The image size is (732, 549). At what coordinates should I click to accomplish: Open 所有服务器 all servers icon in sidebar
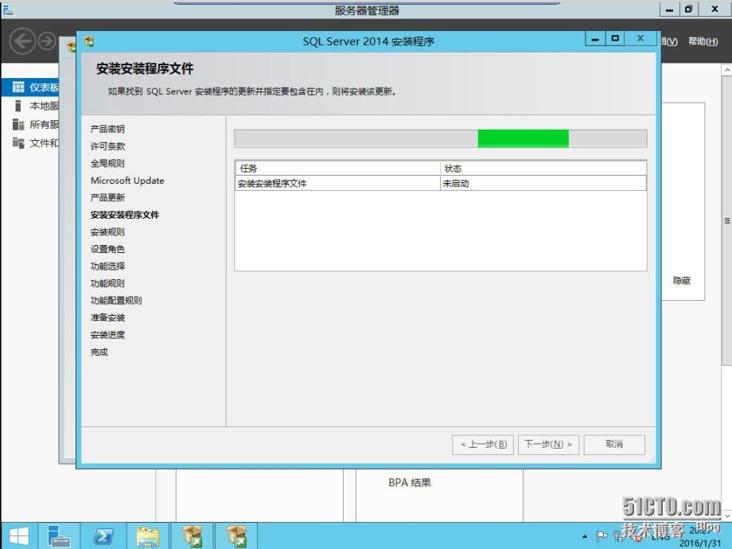pos(18,124)
